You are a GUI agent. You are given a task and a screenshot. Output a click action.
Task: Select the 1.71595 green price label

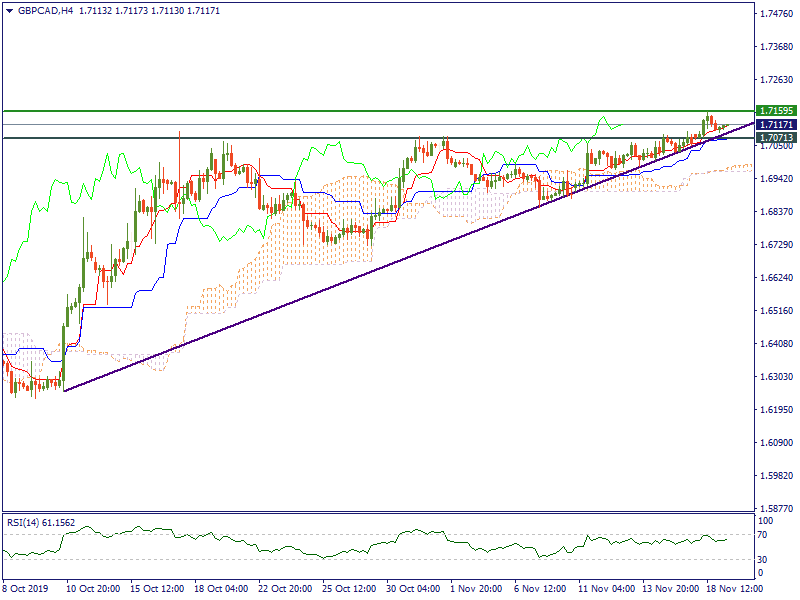776,111
